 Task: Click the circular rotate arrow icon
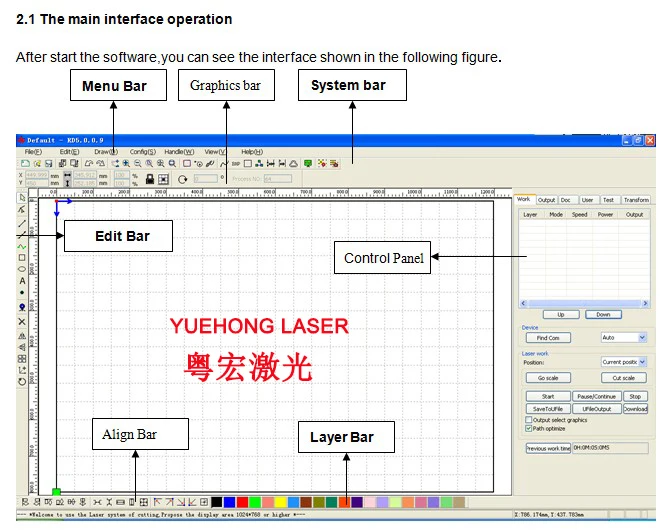[x=183, y=179]
